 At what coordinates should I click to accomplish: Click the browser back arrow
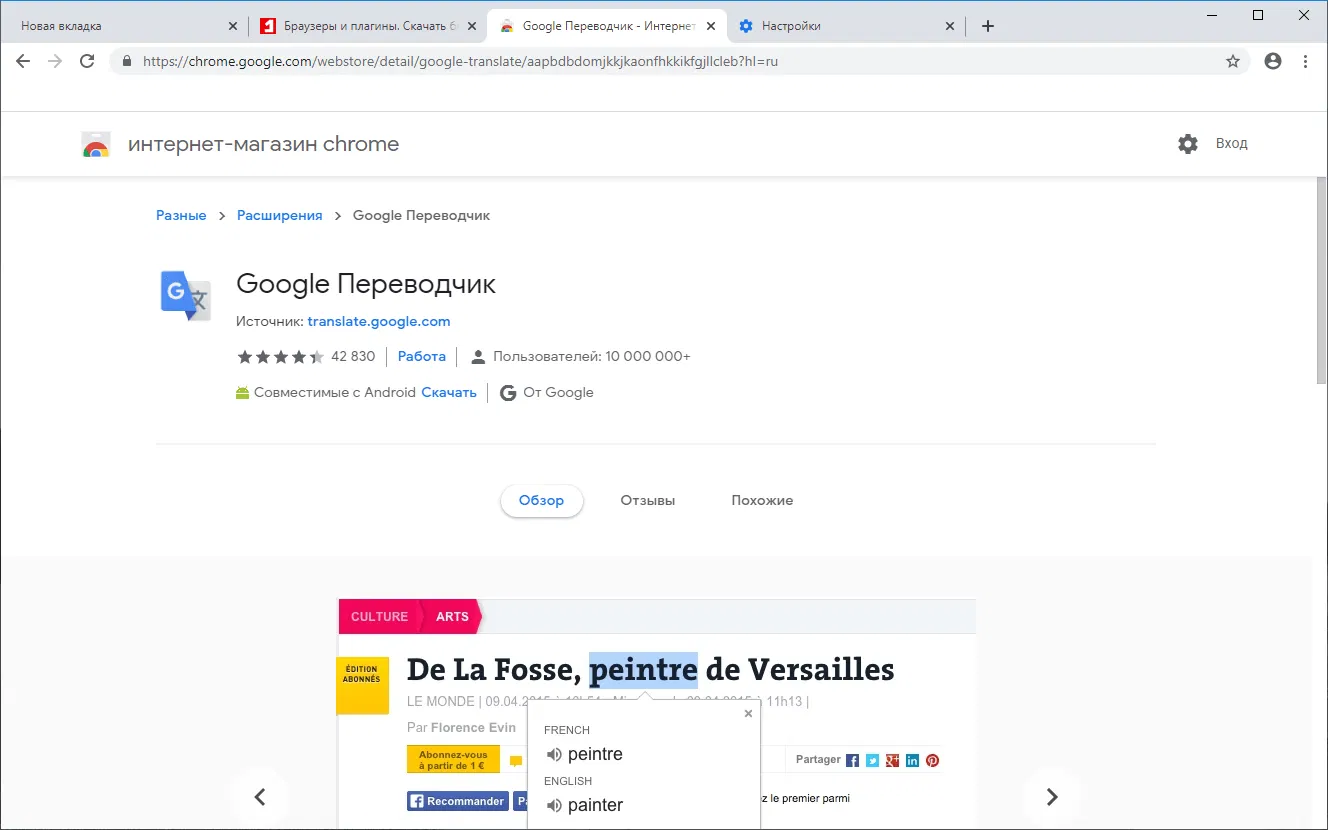pyautogui.click(x=23, y=61)
